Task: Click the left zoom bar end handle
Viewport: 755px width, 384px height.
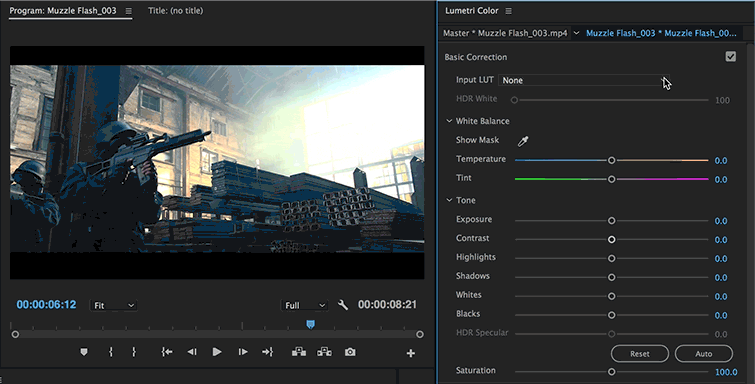Action: (15, 334)
